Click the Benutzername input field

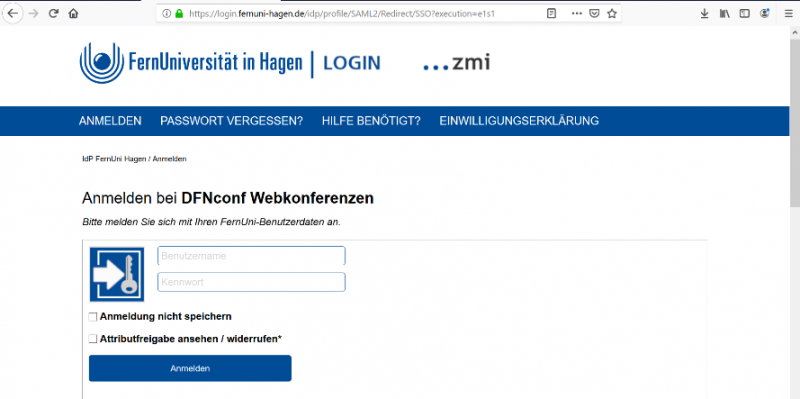(x=252, y=256)
